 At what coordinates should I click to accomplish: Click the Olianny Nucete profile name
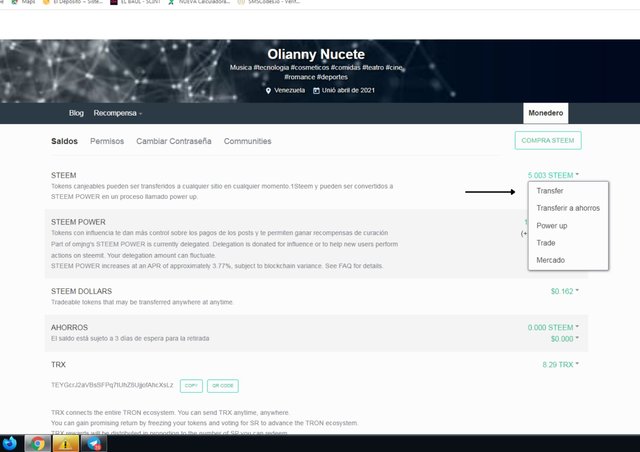[316, 54]
